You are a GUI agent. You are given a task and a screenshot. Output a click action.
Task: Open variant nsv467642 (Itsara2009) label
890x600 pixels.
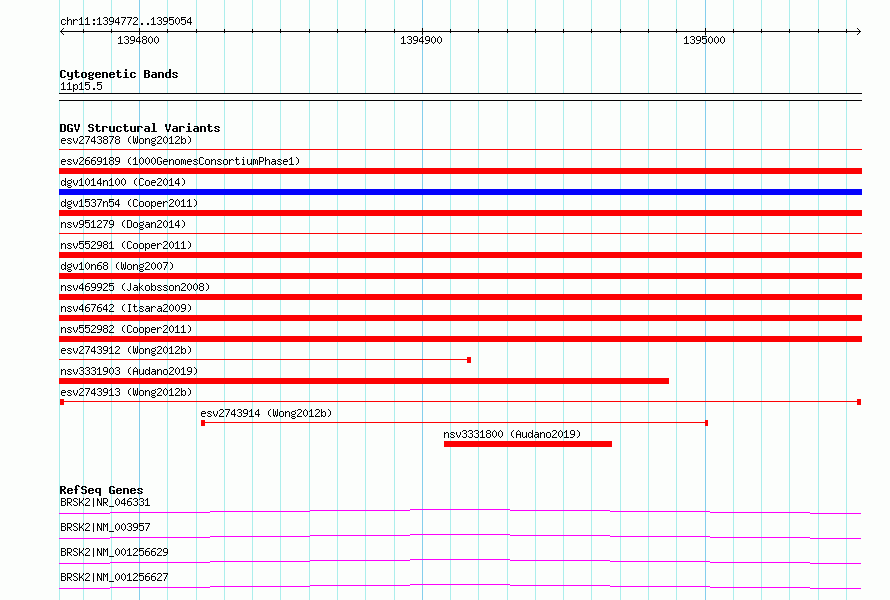pyautogui.click(x=126, y=308)
